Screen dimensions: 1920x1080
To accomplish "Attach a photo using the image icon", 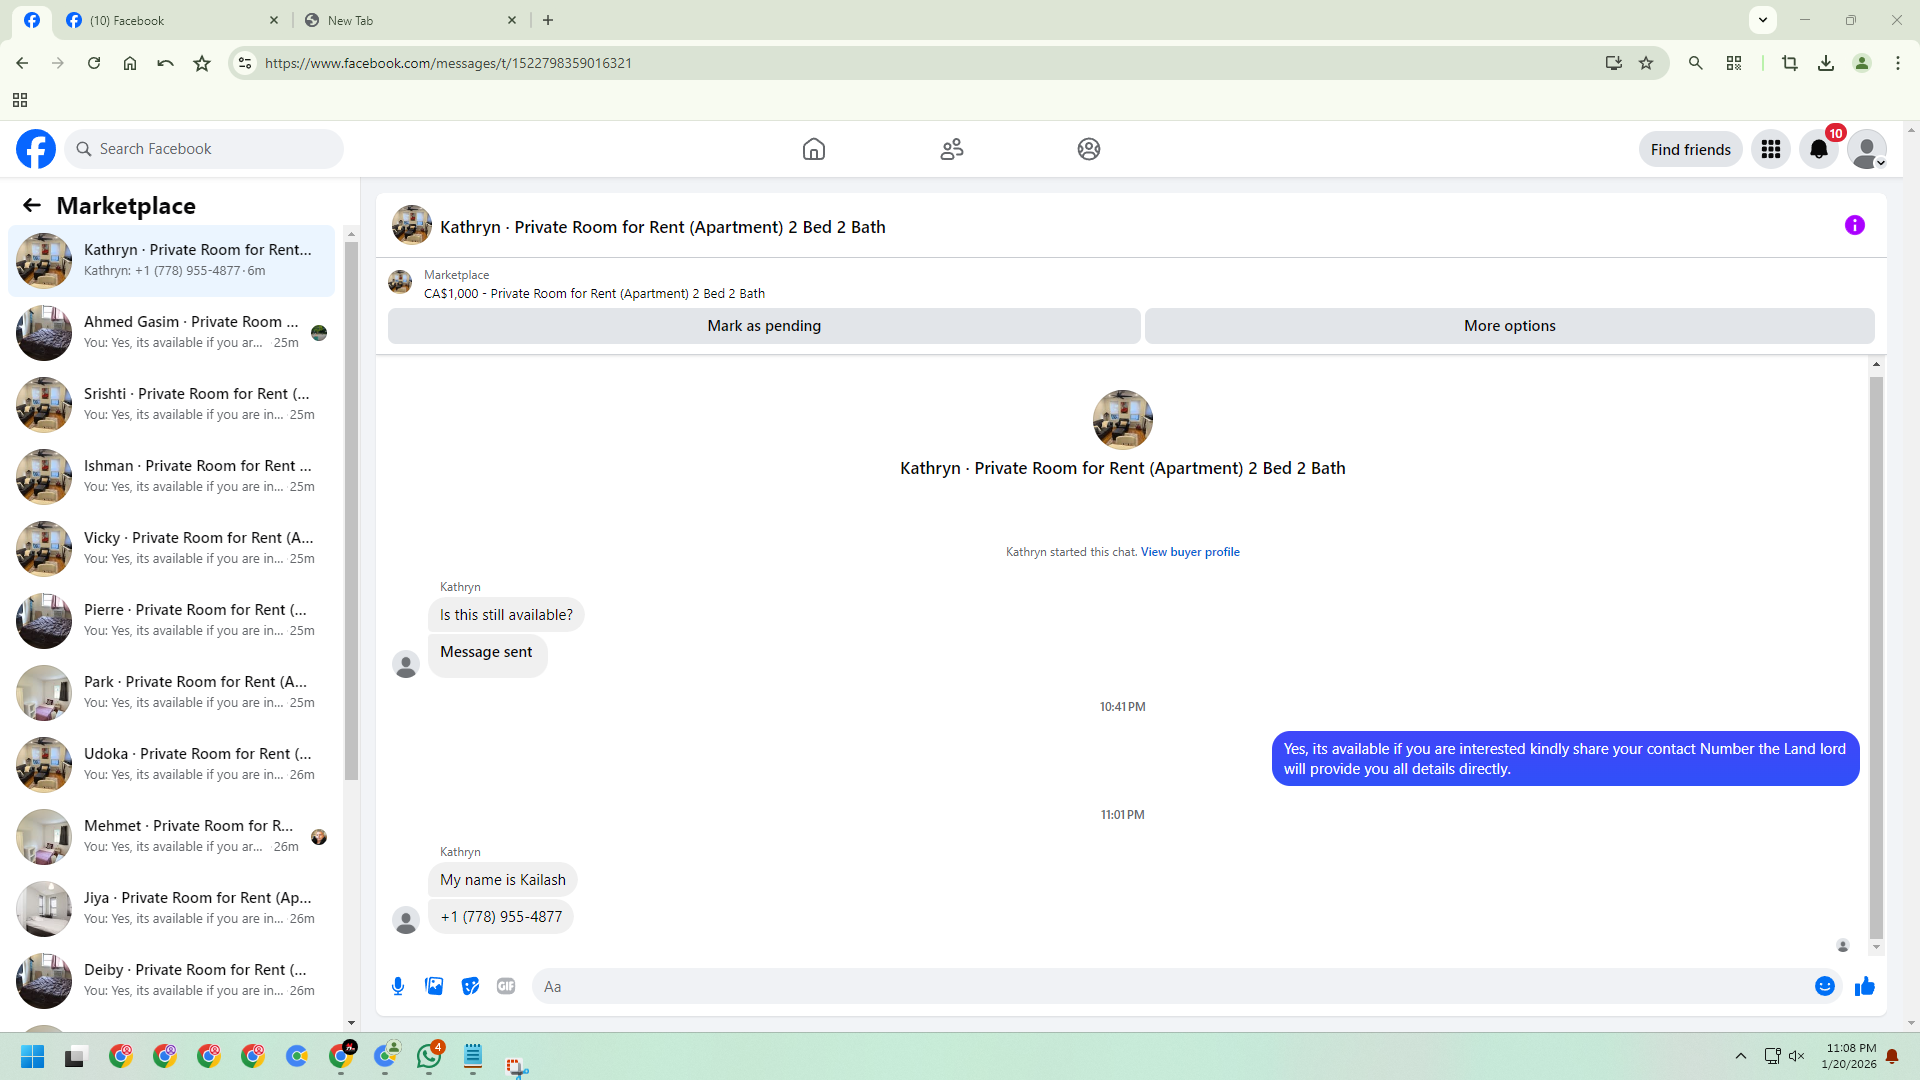I will pos(434,986).
